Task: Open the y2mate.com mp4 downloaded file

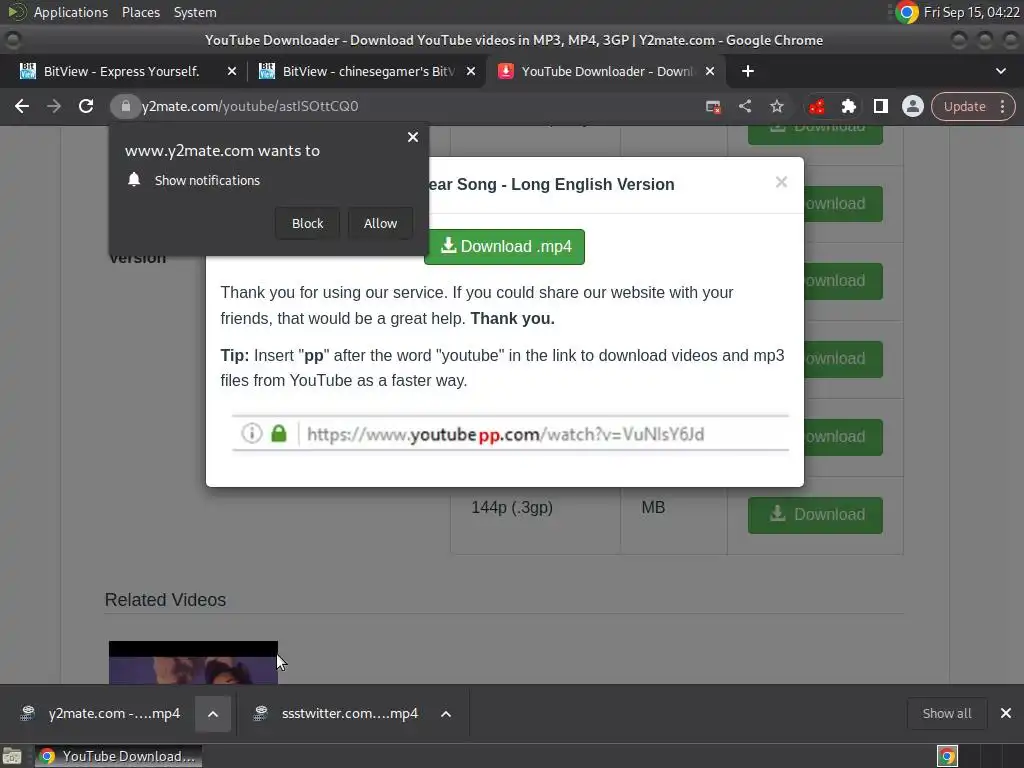Action: click(x=101, y=713)
